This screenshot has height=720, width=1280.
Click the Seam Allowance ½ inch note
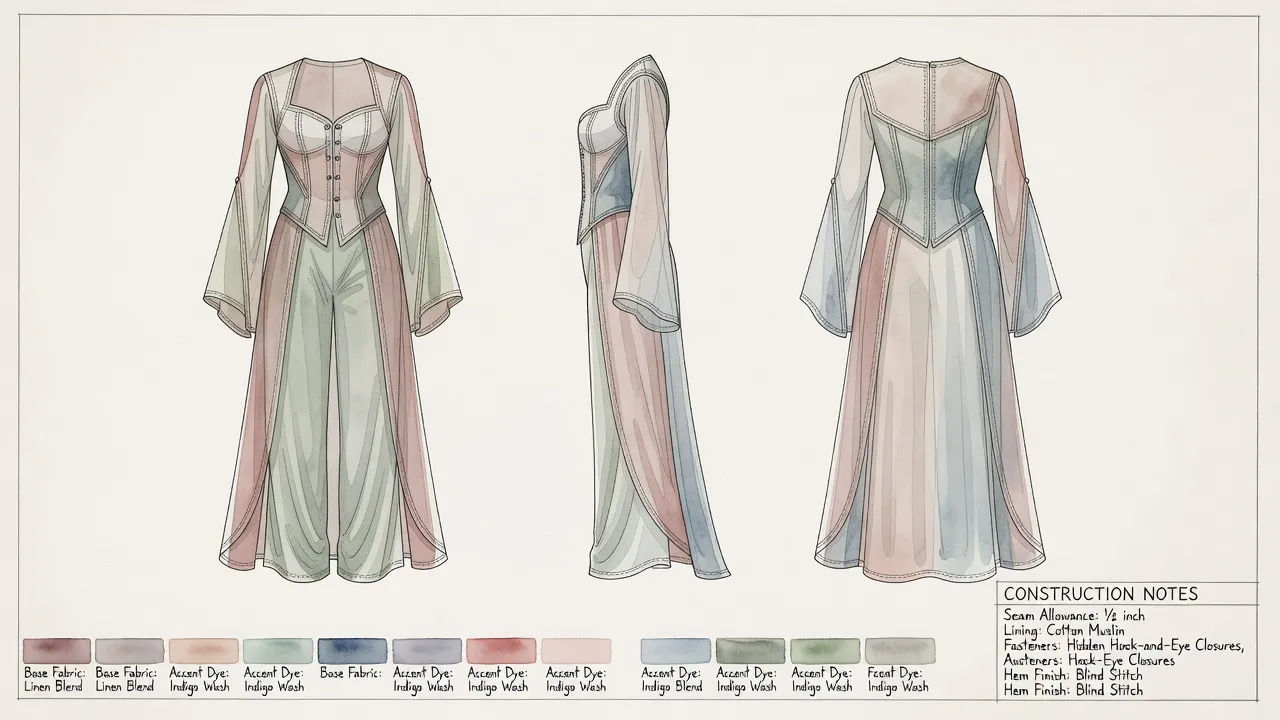click(x=1073, y=616)
